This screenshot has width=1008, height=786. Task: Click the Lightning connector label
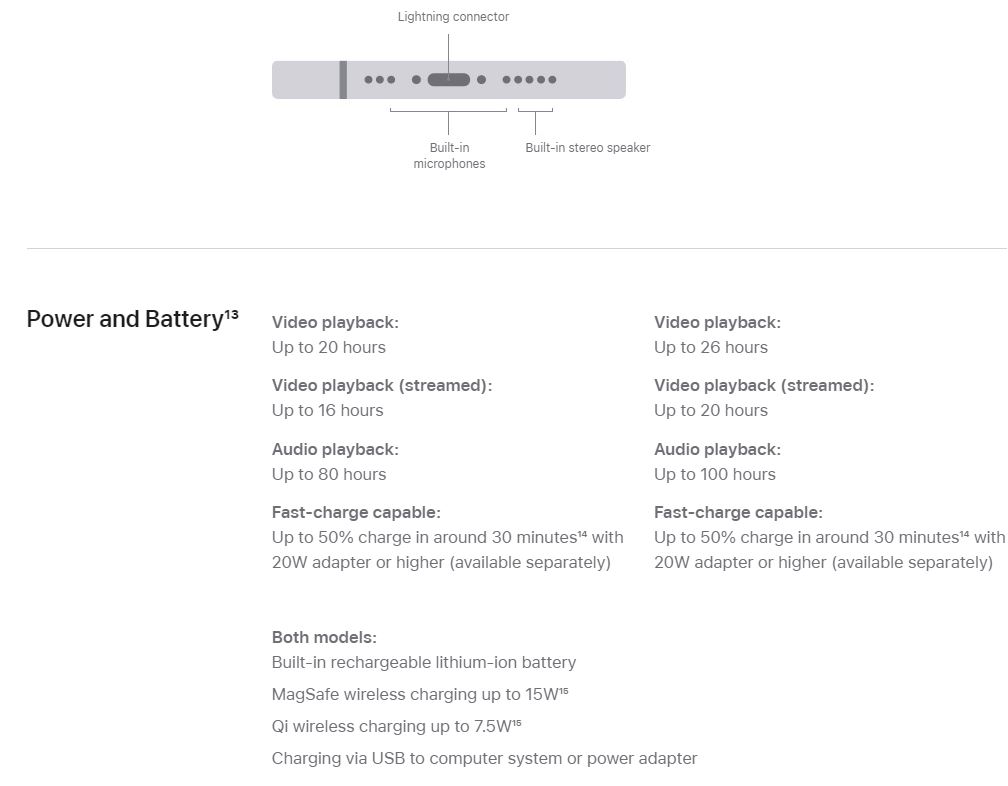453,17
